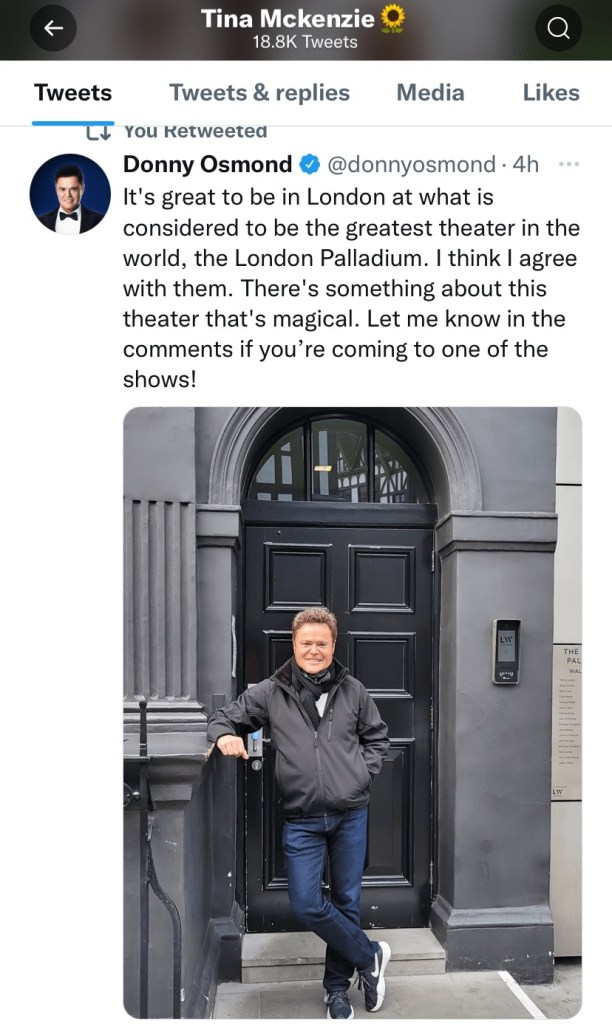Image resolution: width=612 pixels, height=1024 pixels.
Task: Click the 18.8K Tweets count
Action: pos(305,42)
